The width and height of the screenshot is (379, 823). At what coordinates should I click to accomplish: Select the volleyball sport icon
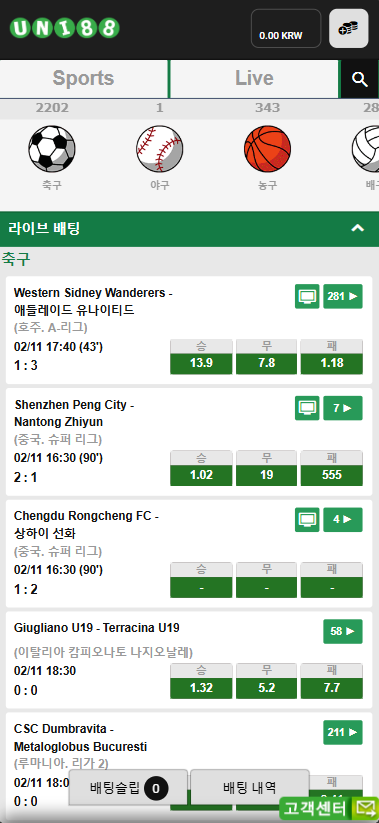click(x=366, y=149)
